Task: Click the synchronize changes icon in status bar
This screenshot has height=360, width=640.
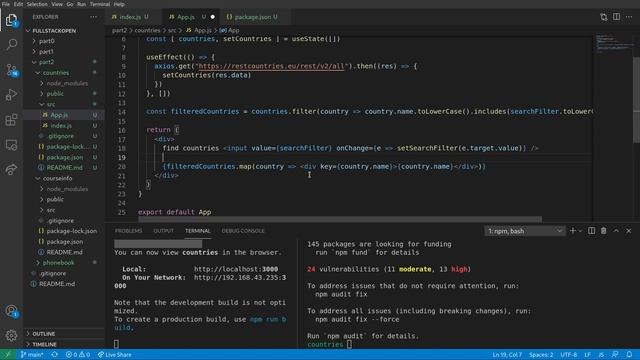Action: [x=54, y=355]
